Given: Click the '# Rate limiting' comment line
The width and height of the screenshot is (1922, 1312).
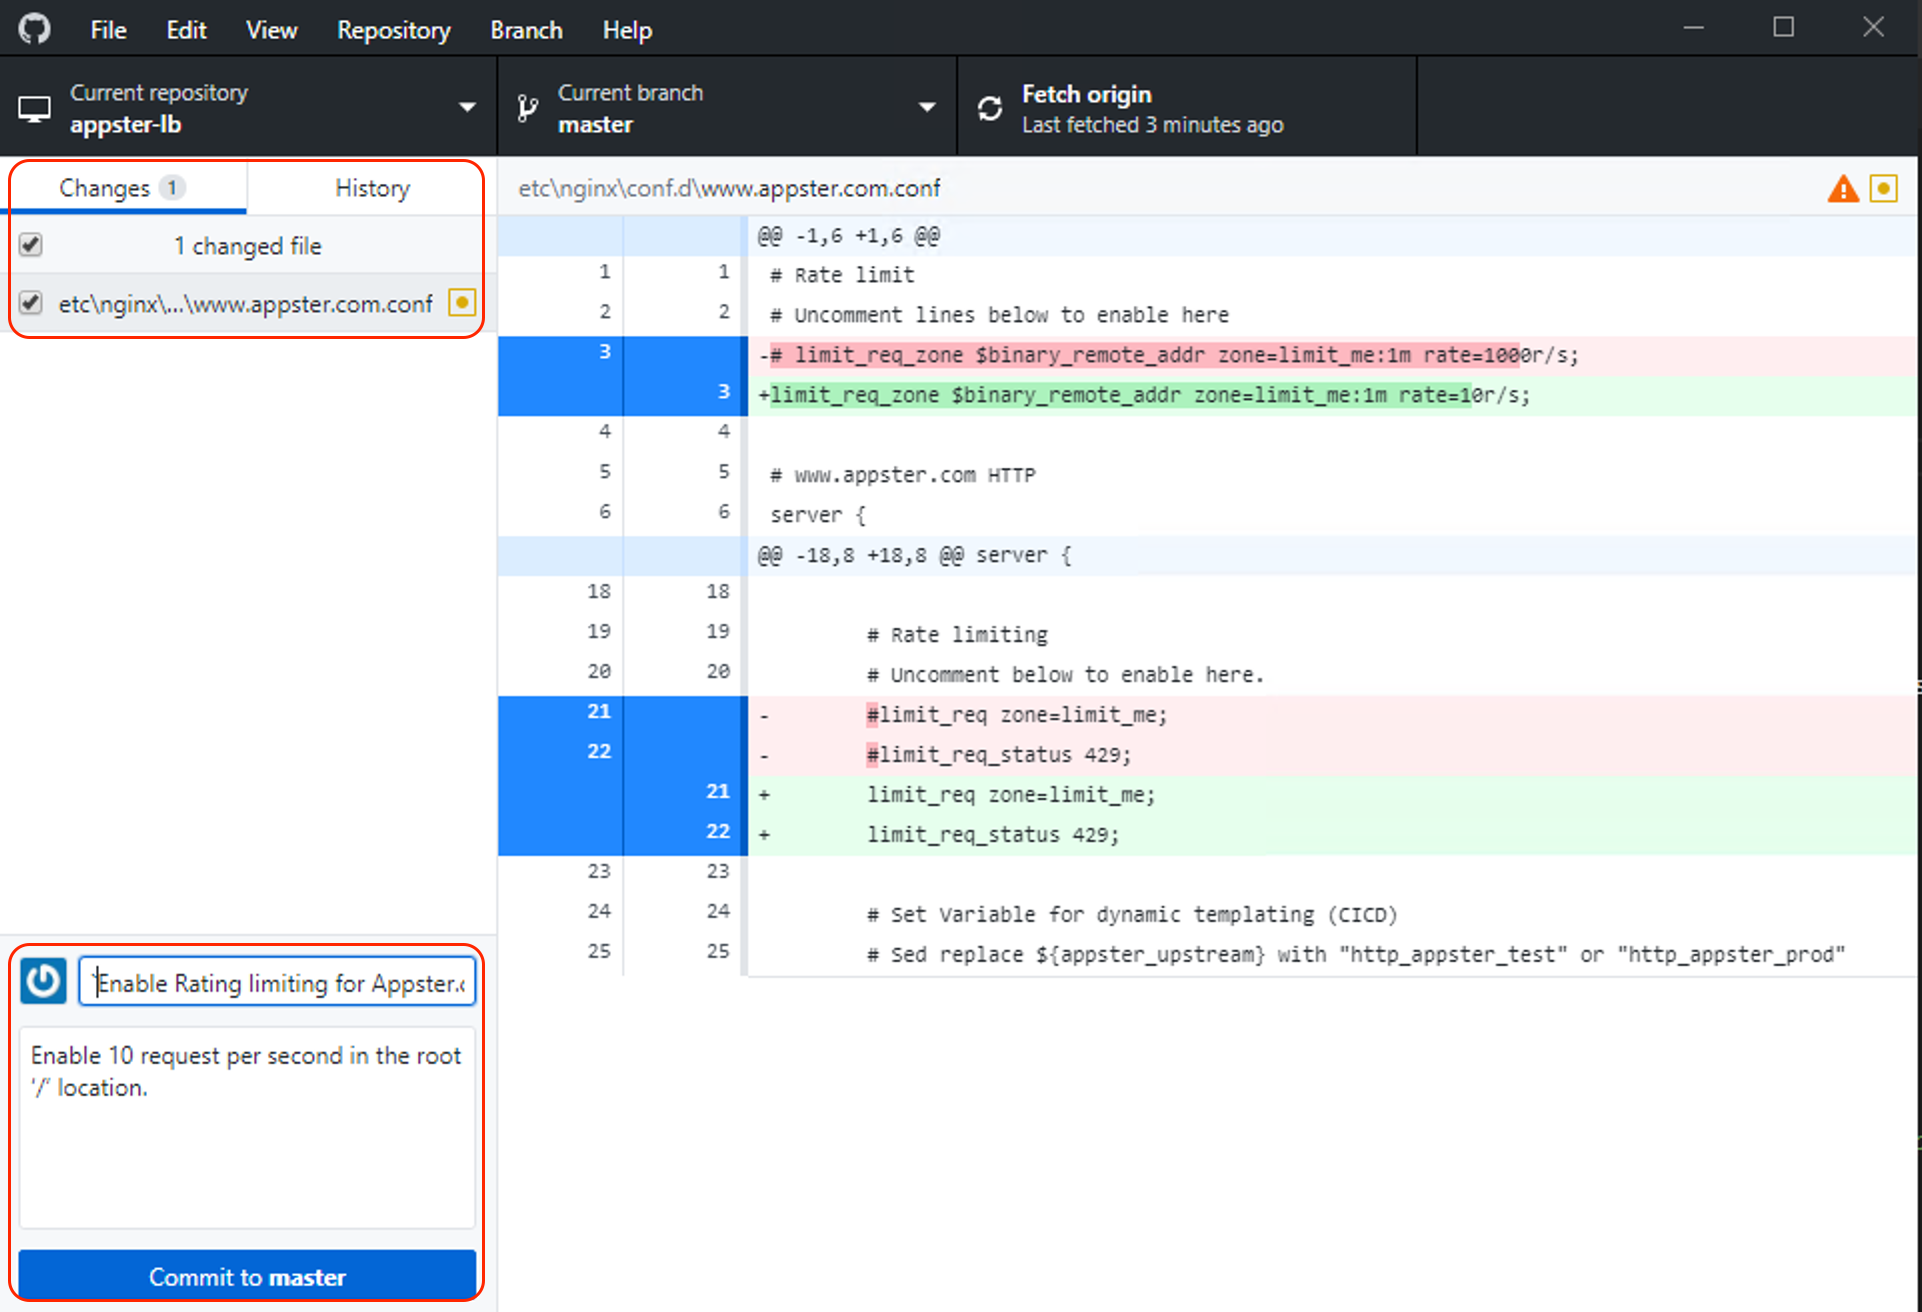Looking at the screenshot, I should pos(957,636).
